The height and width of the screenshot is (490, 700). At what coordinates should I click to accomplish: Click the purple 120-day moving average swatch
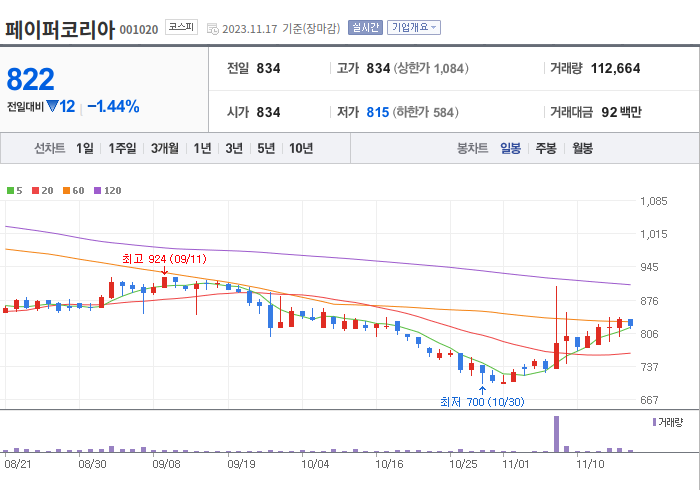click(x=97, y=191)
